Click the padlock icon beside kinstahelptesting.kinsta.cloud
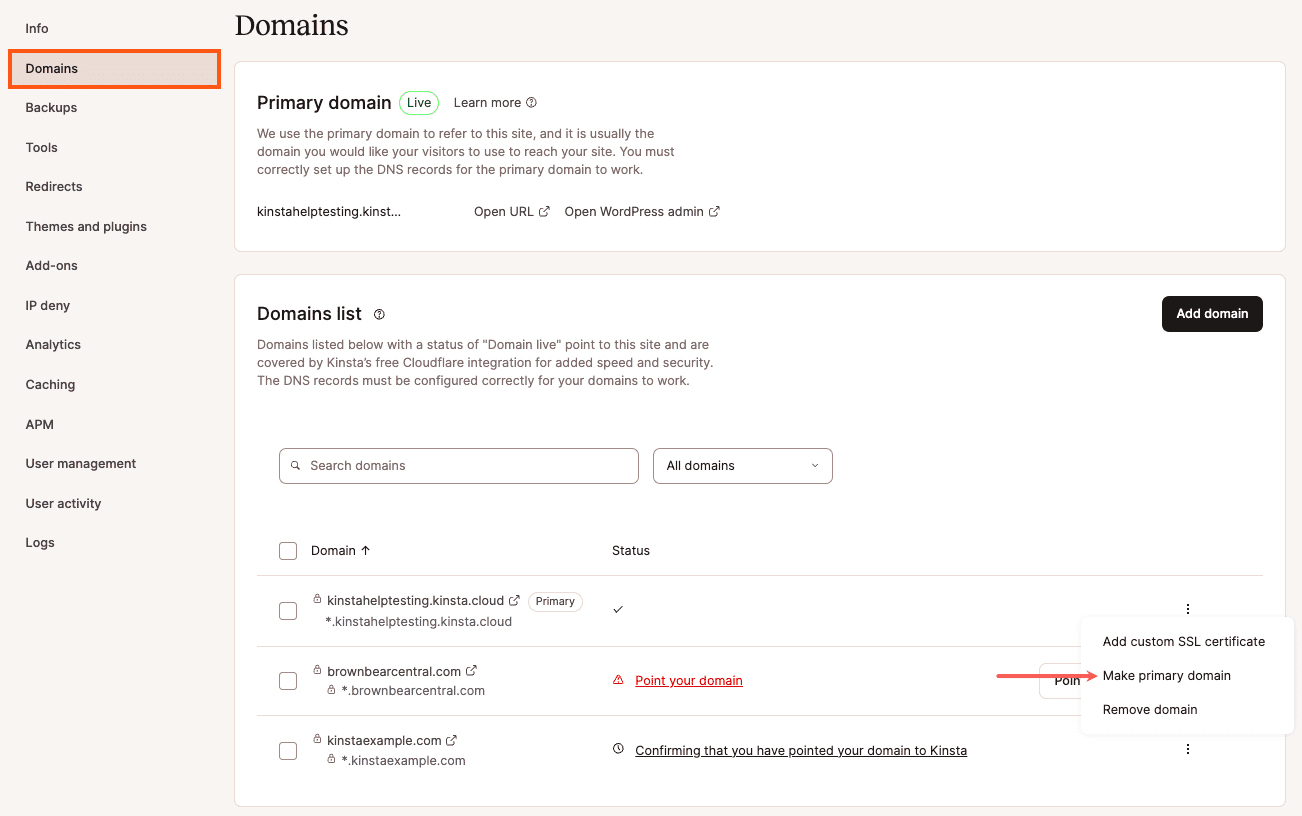This screenshot has width=1302, height=816. pyautogui.click(x=315, y=601)
